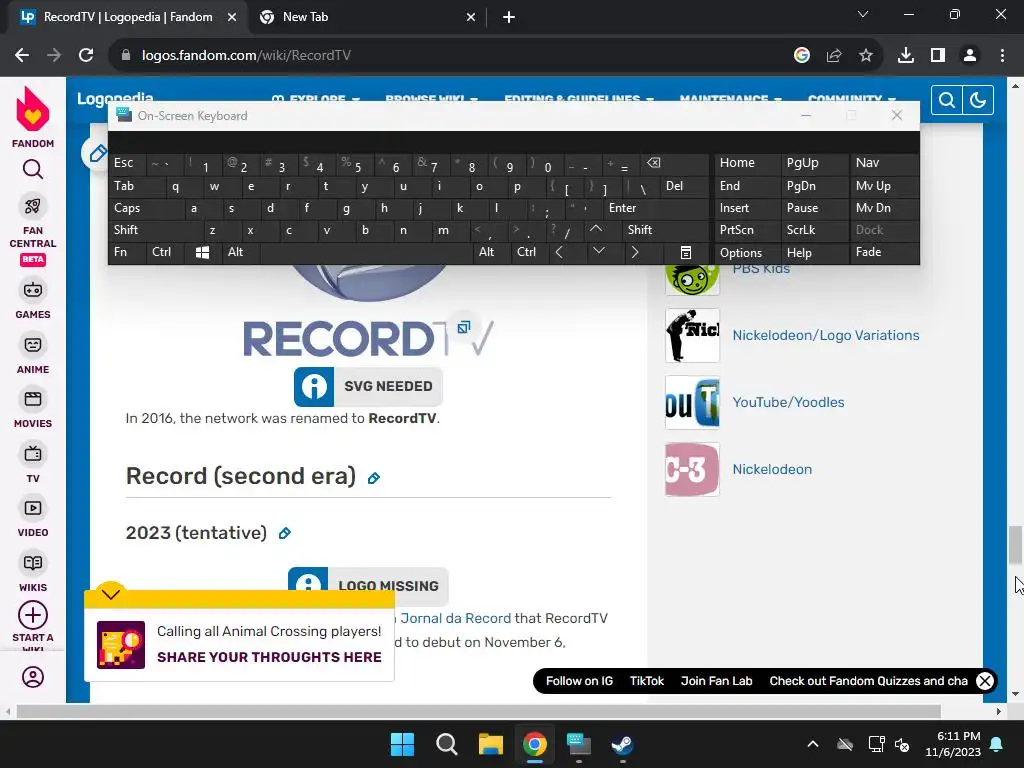
Task: Open Nickelodeon/Logo Variations link
Action: (x=826, y=335)
